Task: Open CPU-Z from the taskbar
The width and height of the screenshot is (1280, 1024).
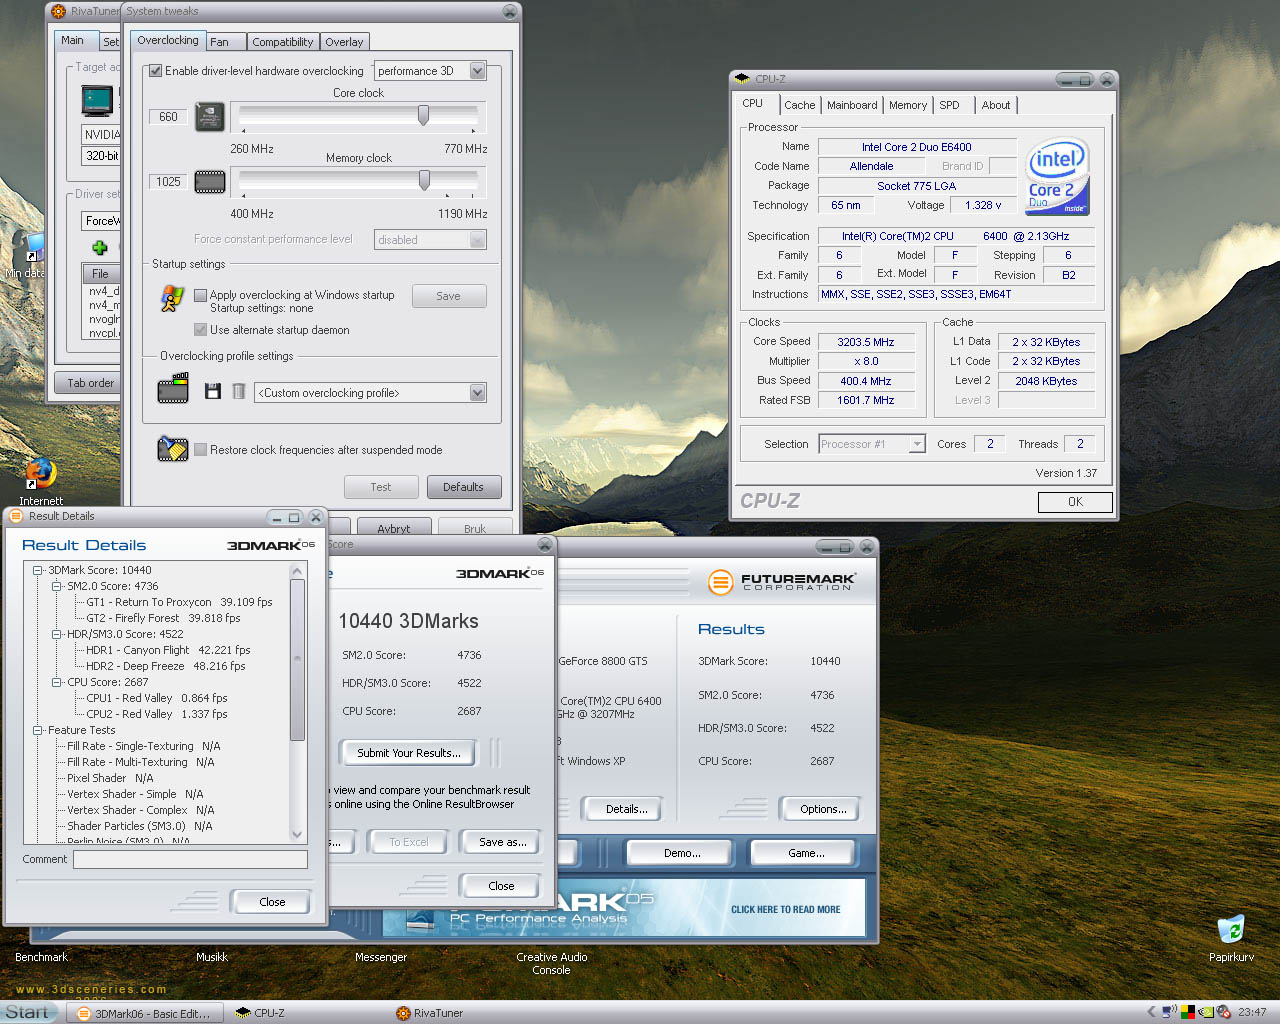Action: pyautogui.click(x=260, y=1013)
